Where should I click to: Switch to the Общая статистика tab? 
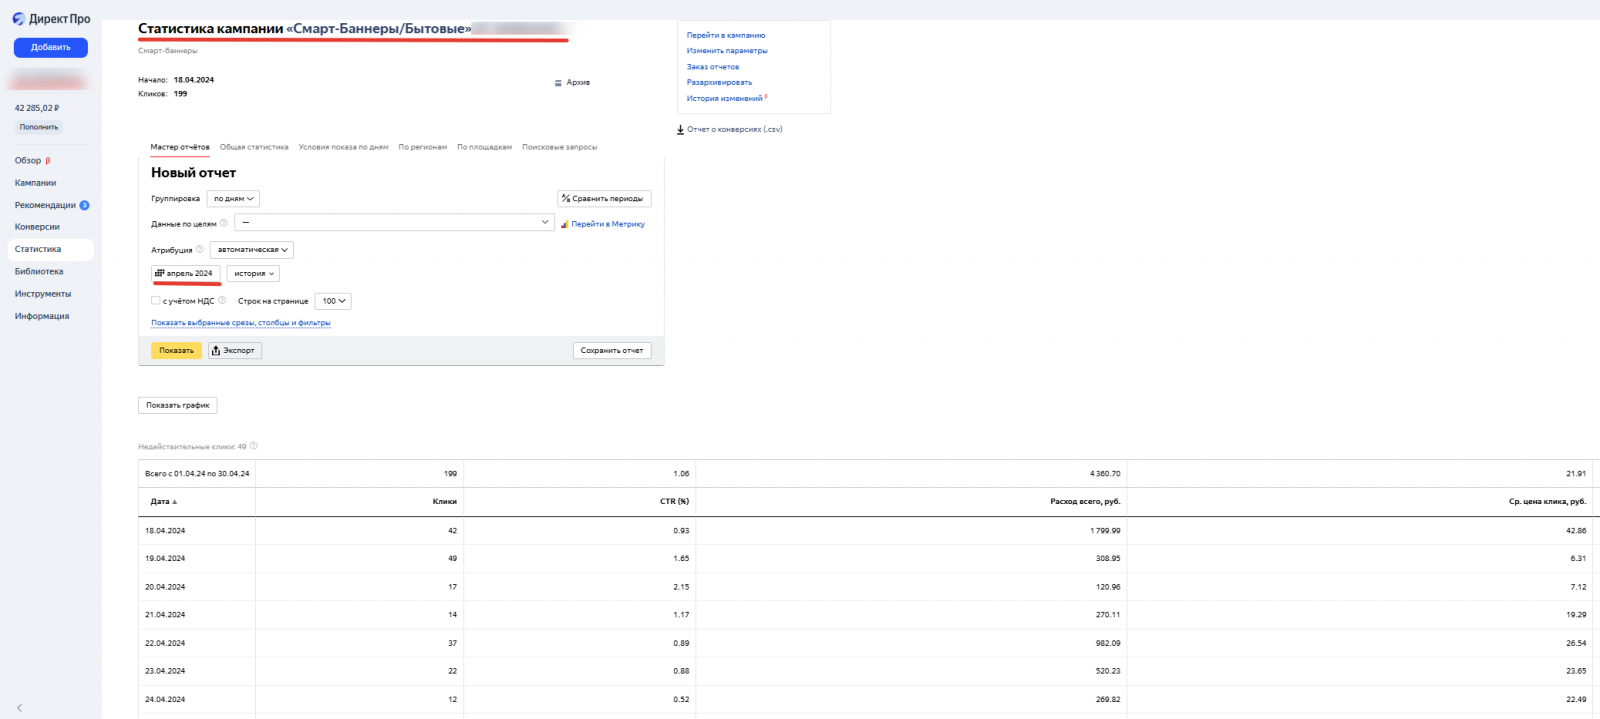[254, 147]
